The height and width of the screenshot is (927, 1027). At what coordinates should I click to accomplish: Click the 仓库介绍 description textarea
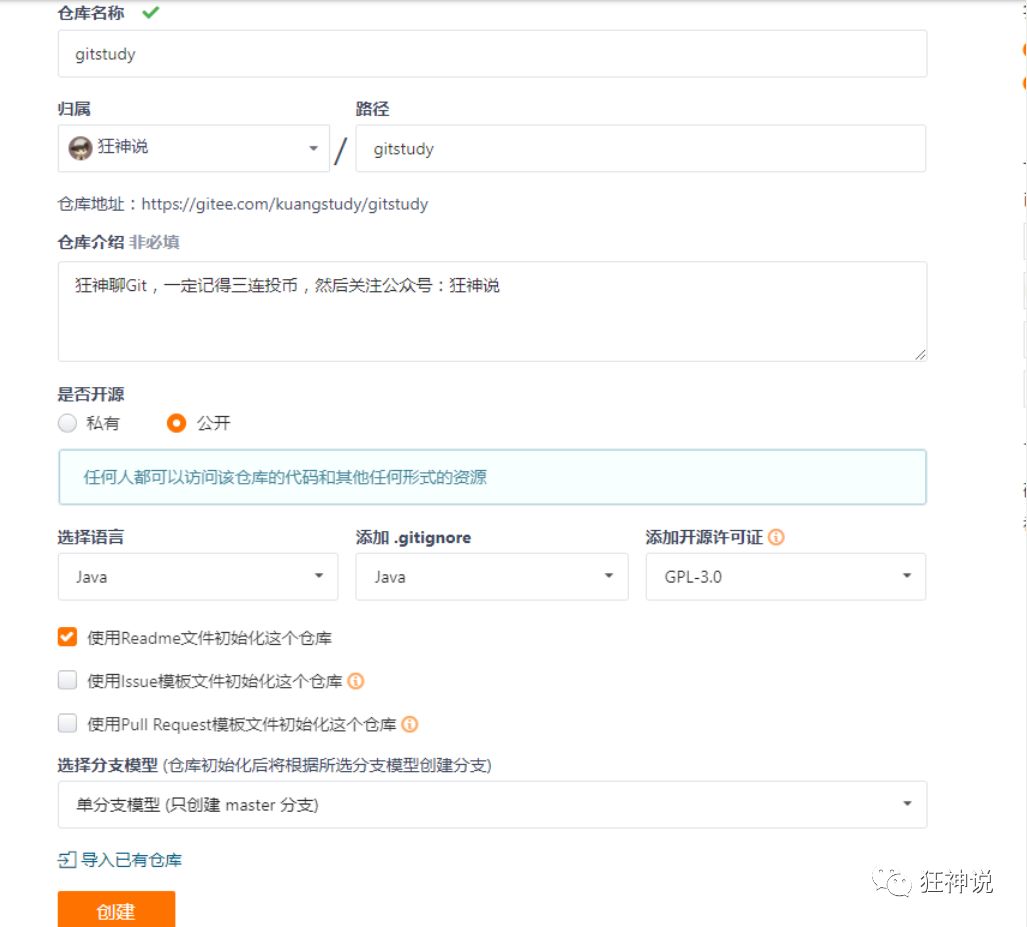tap(492, 310)
